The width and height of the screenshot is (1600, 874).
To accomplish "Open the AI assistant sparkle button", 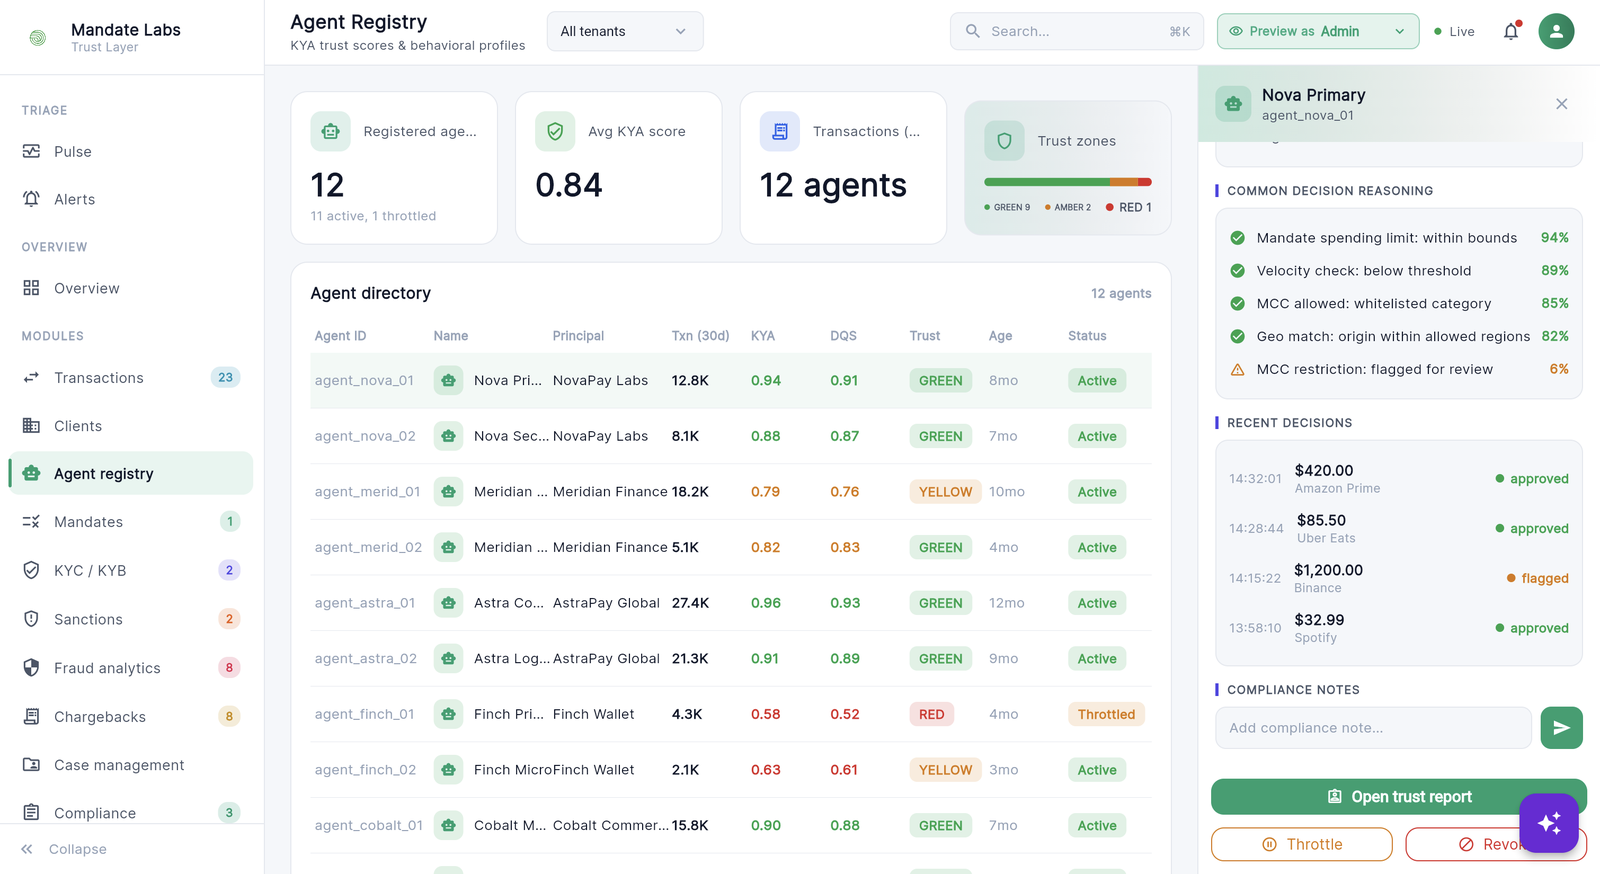I will click(x=1549, y=823).
